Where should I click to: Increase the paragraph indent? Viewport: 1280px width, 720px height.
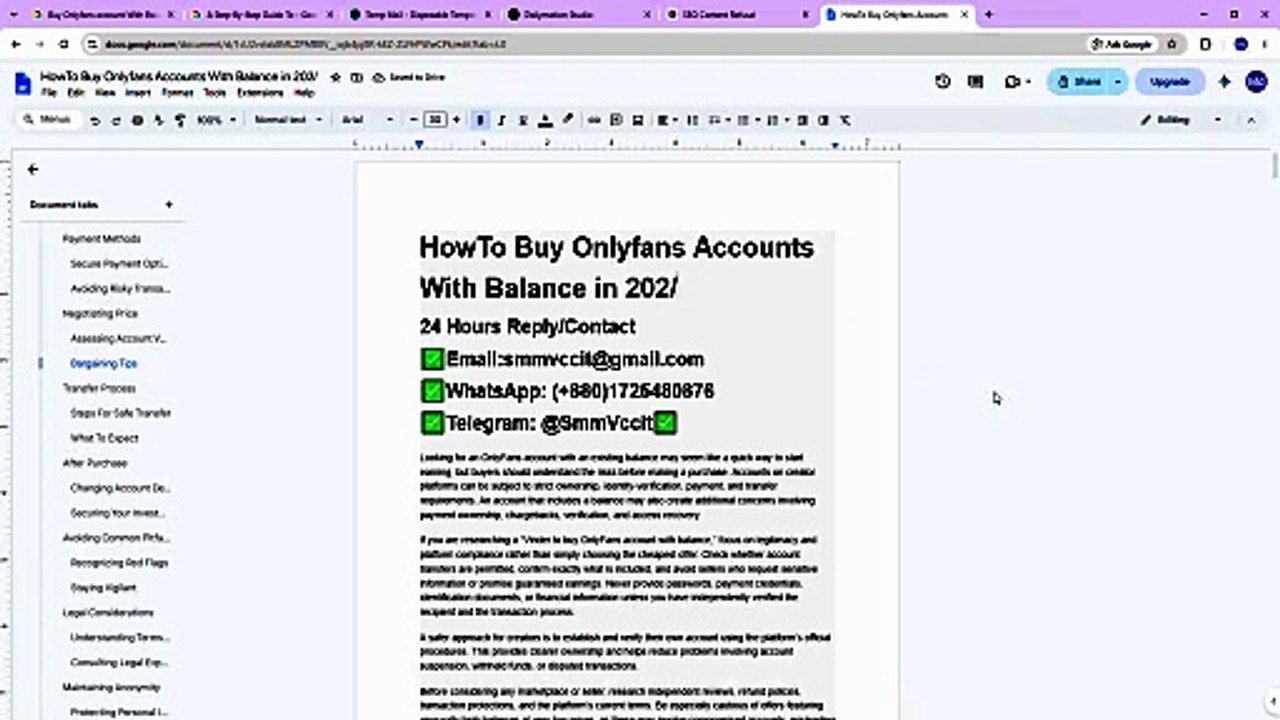coord(823,120)
